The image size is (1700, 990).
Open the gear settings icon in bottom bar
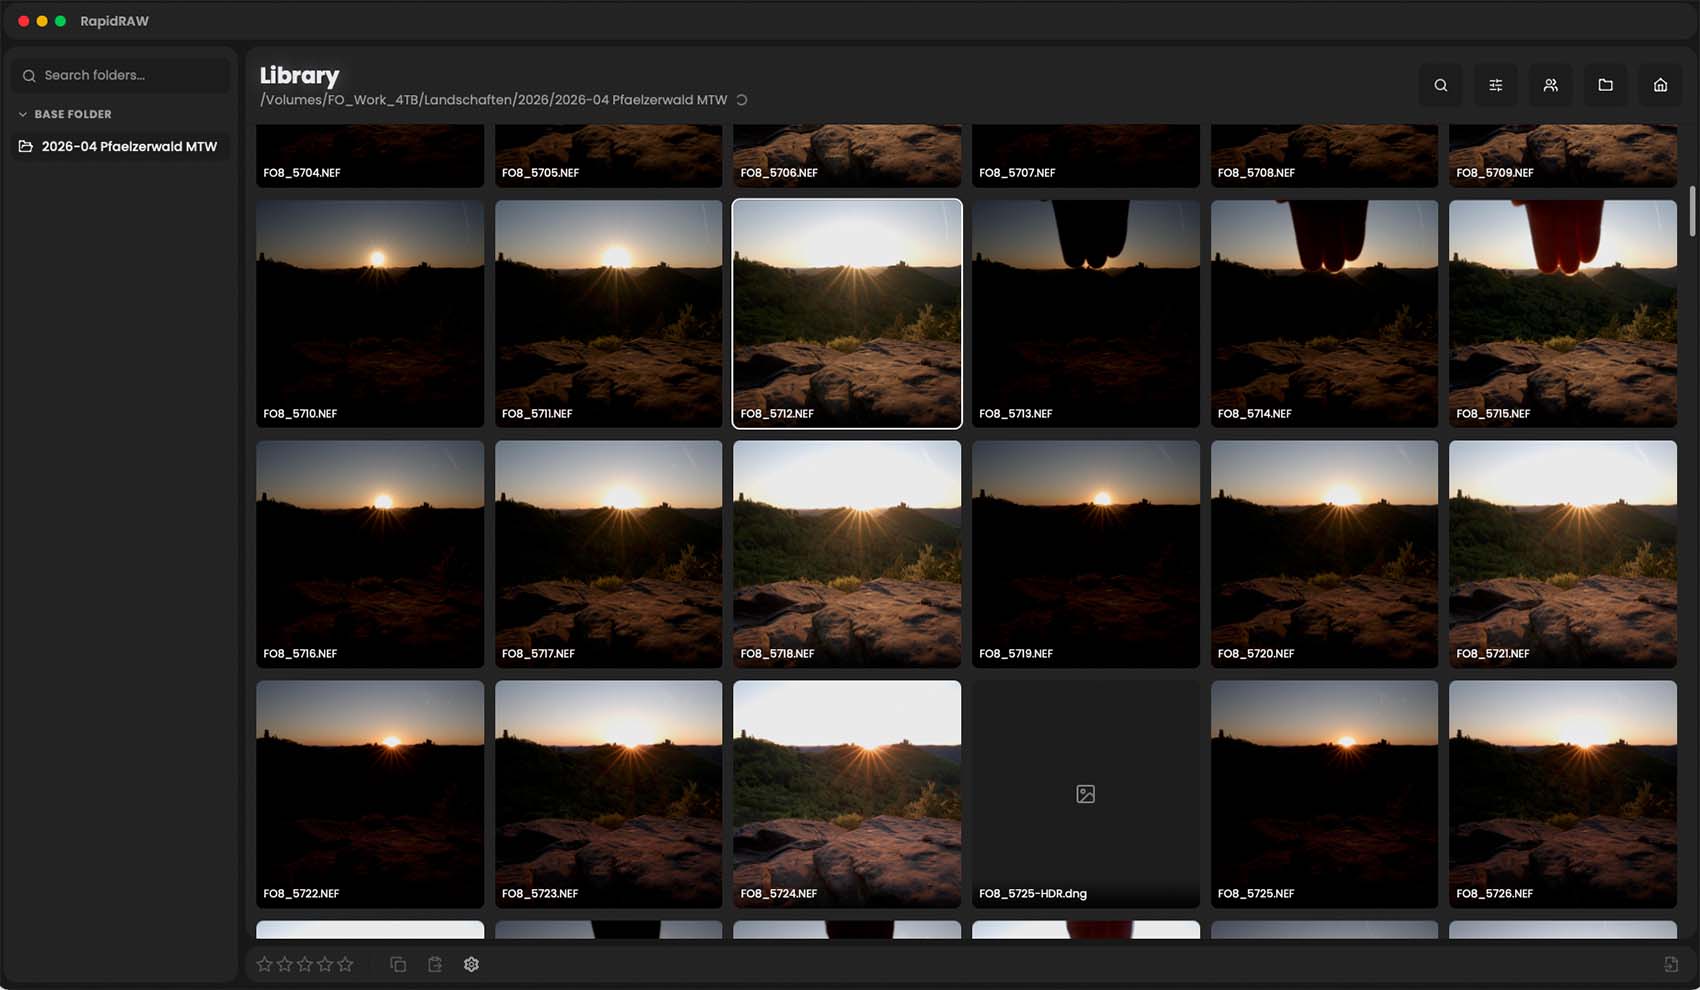pyautogui.click(x=471, y=964)
